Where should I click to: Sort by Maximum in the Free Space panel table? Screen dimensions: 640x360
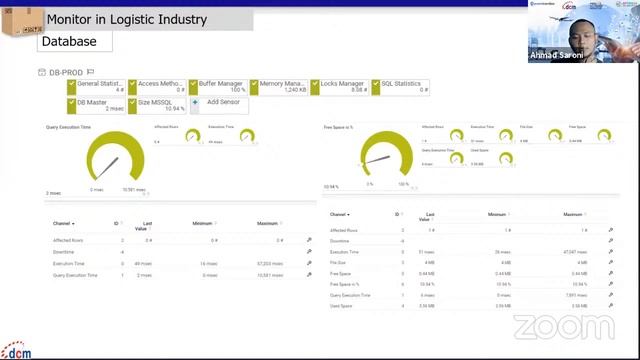click(575, 214)
